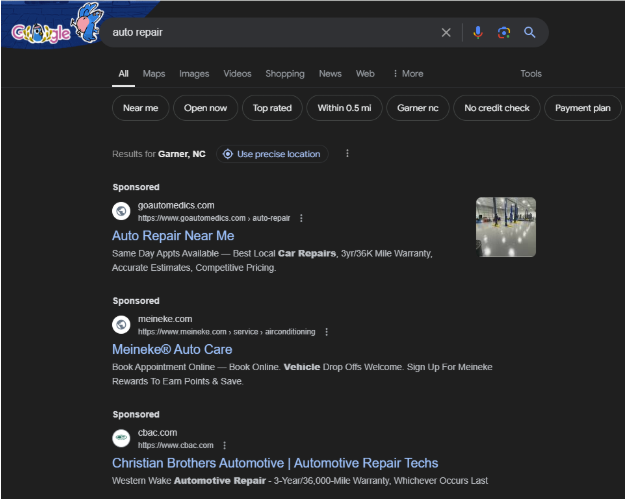Viewport: 625px width, 499px height.
Task: Click the first Sponsored label above goautomedics
Action: [136, 187]
